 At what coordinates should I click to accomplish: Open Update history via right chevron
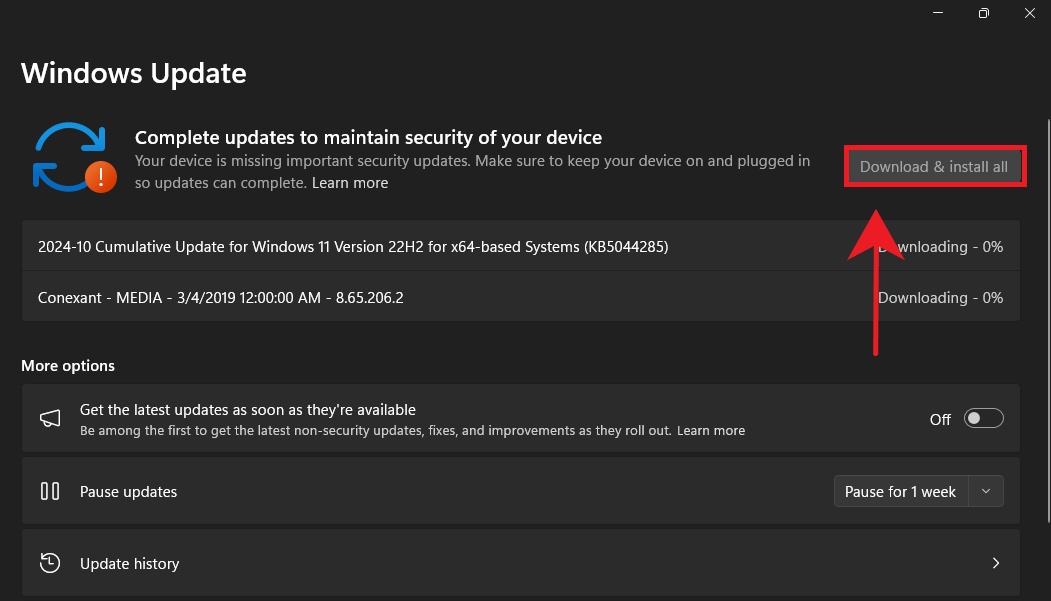click(x=995, y=563)
